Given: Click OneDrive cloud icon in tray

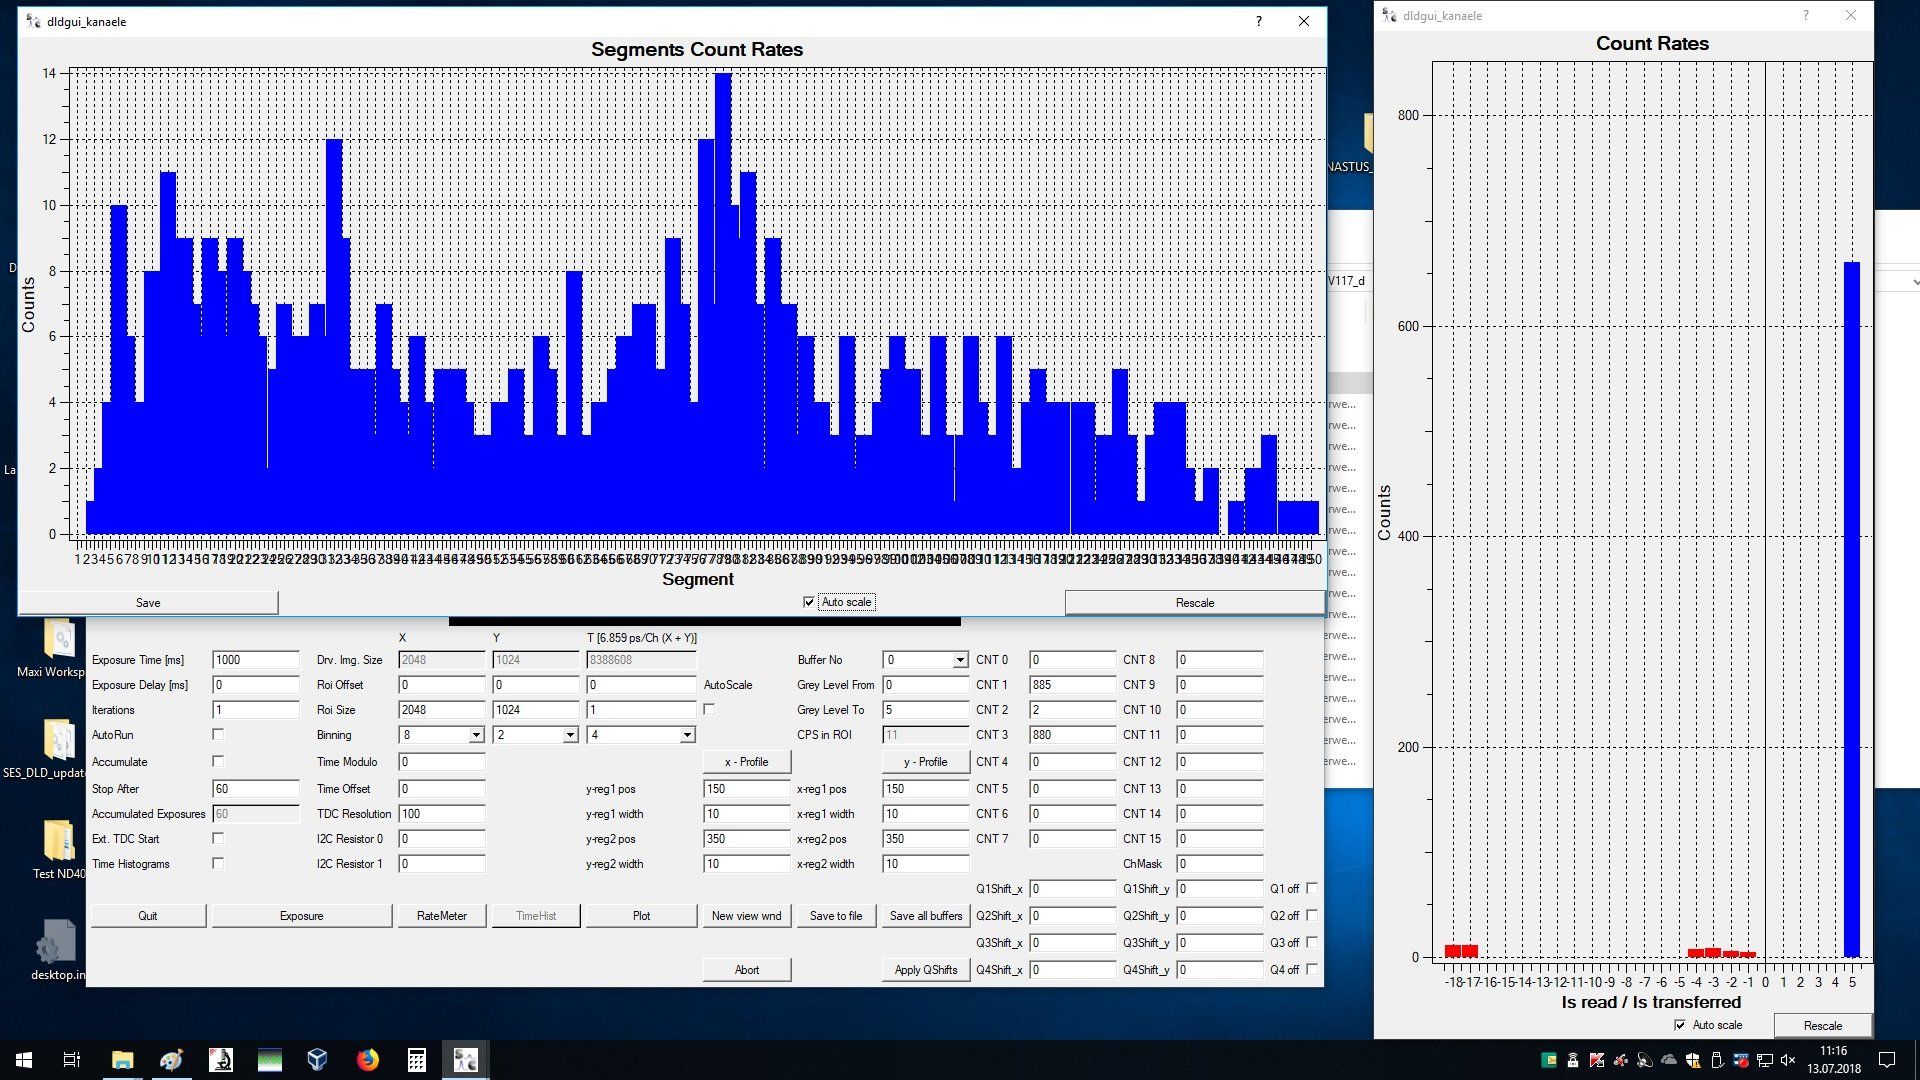Looking at the screenshot, I should click(x=1668, y=1060).
